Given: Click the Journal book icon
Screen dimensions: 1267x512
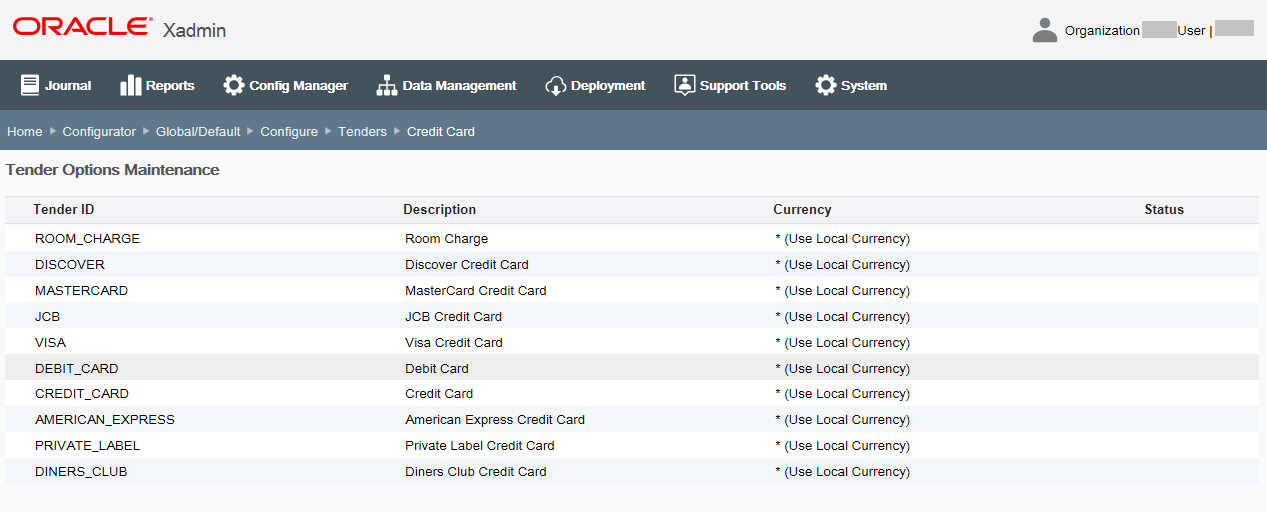Looking at the screenshot, I should [30, 85].
